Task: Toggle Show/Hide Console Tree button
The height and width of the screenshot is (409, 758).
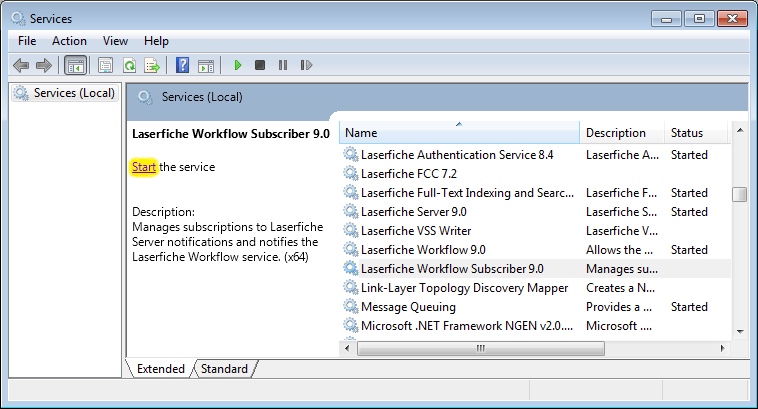Action: pos(74,65)
